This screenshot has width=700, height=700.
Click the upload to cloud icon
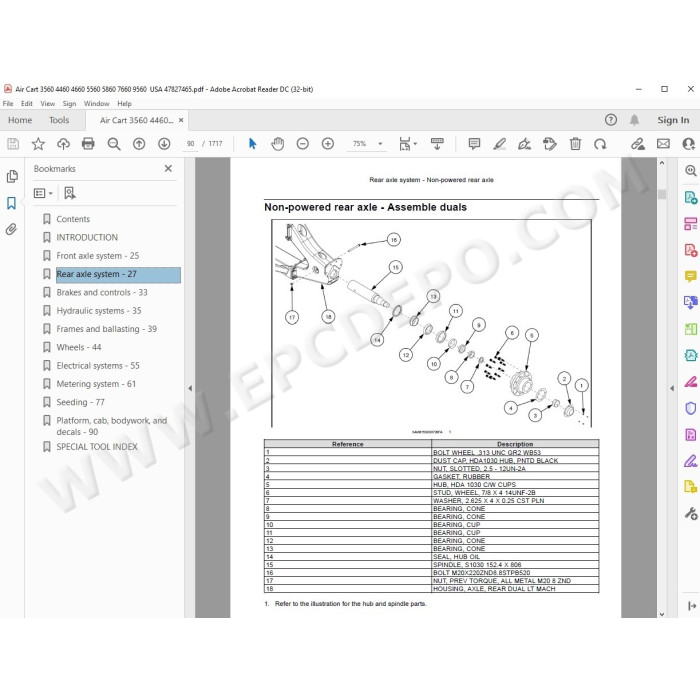[63, 144]
